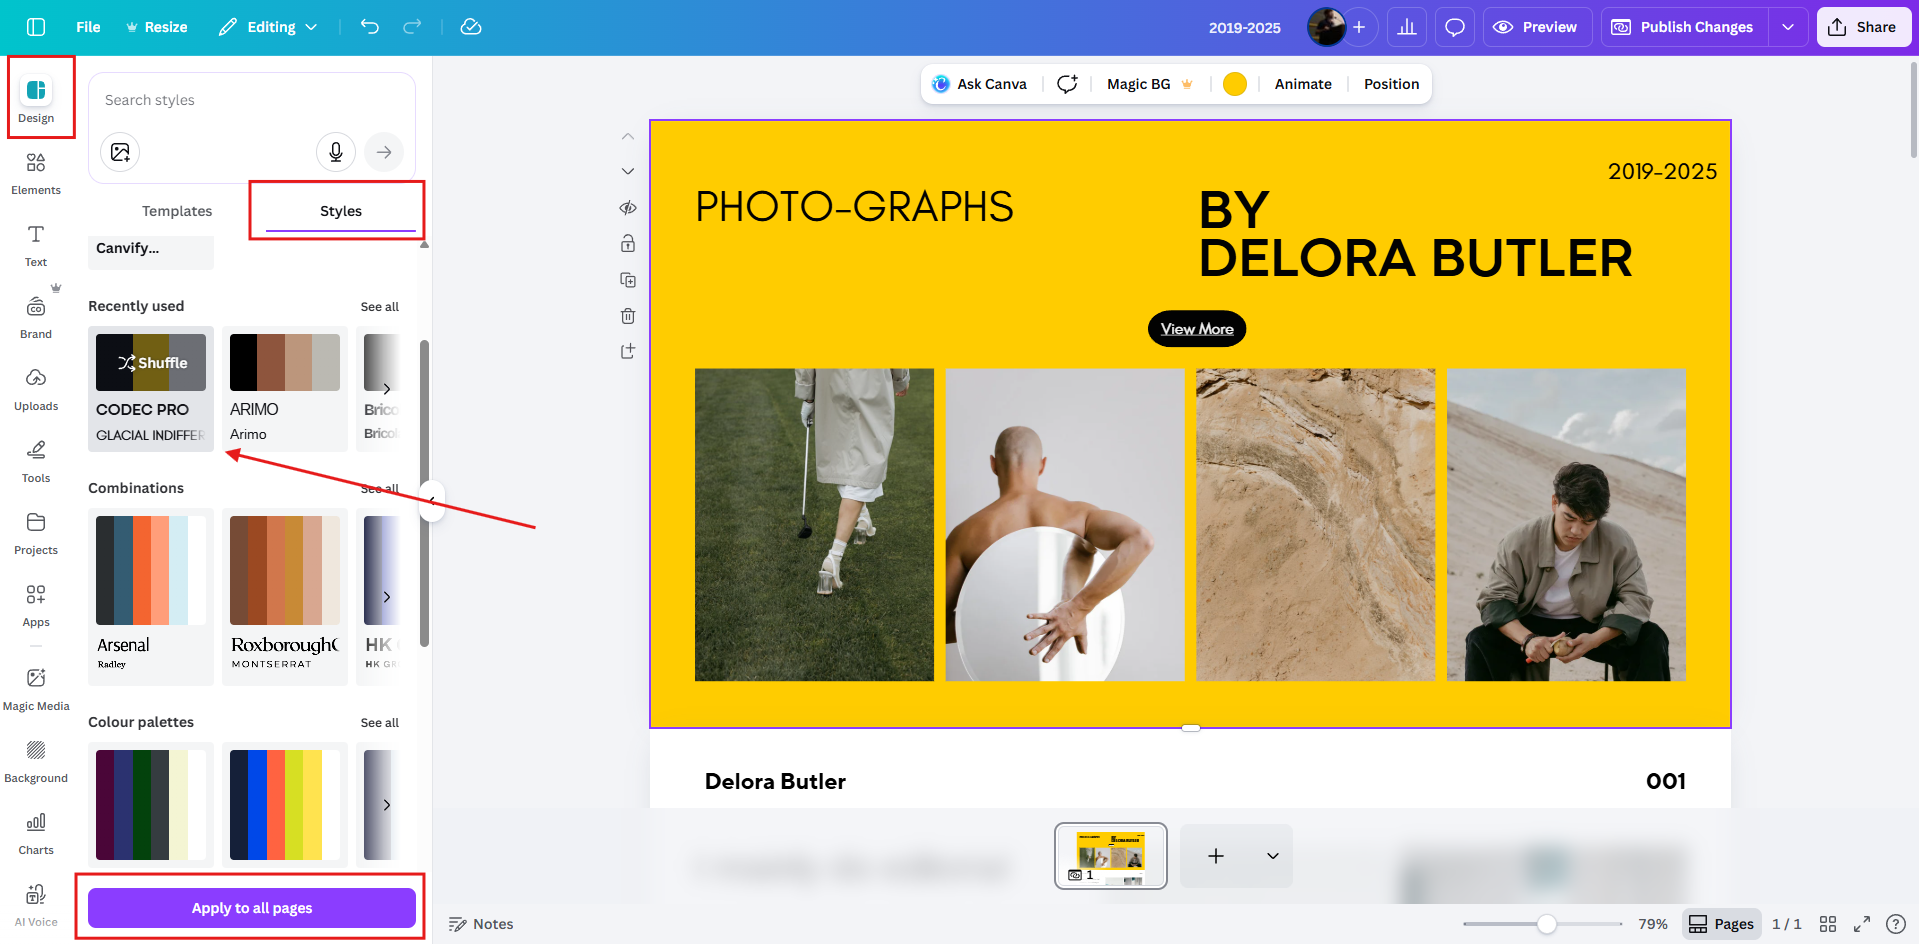Duplicate the page with copy icon
The width and height of the screenshot is (1919, 944).
[628, 280]
